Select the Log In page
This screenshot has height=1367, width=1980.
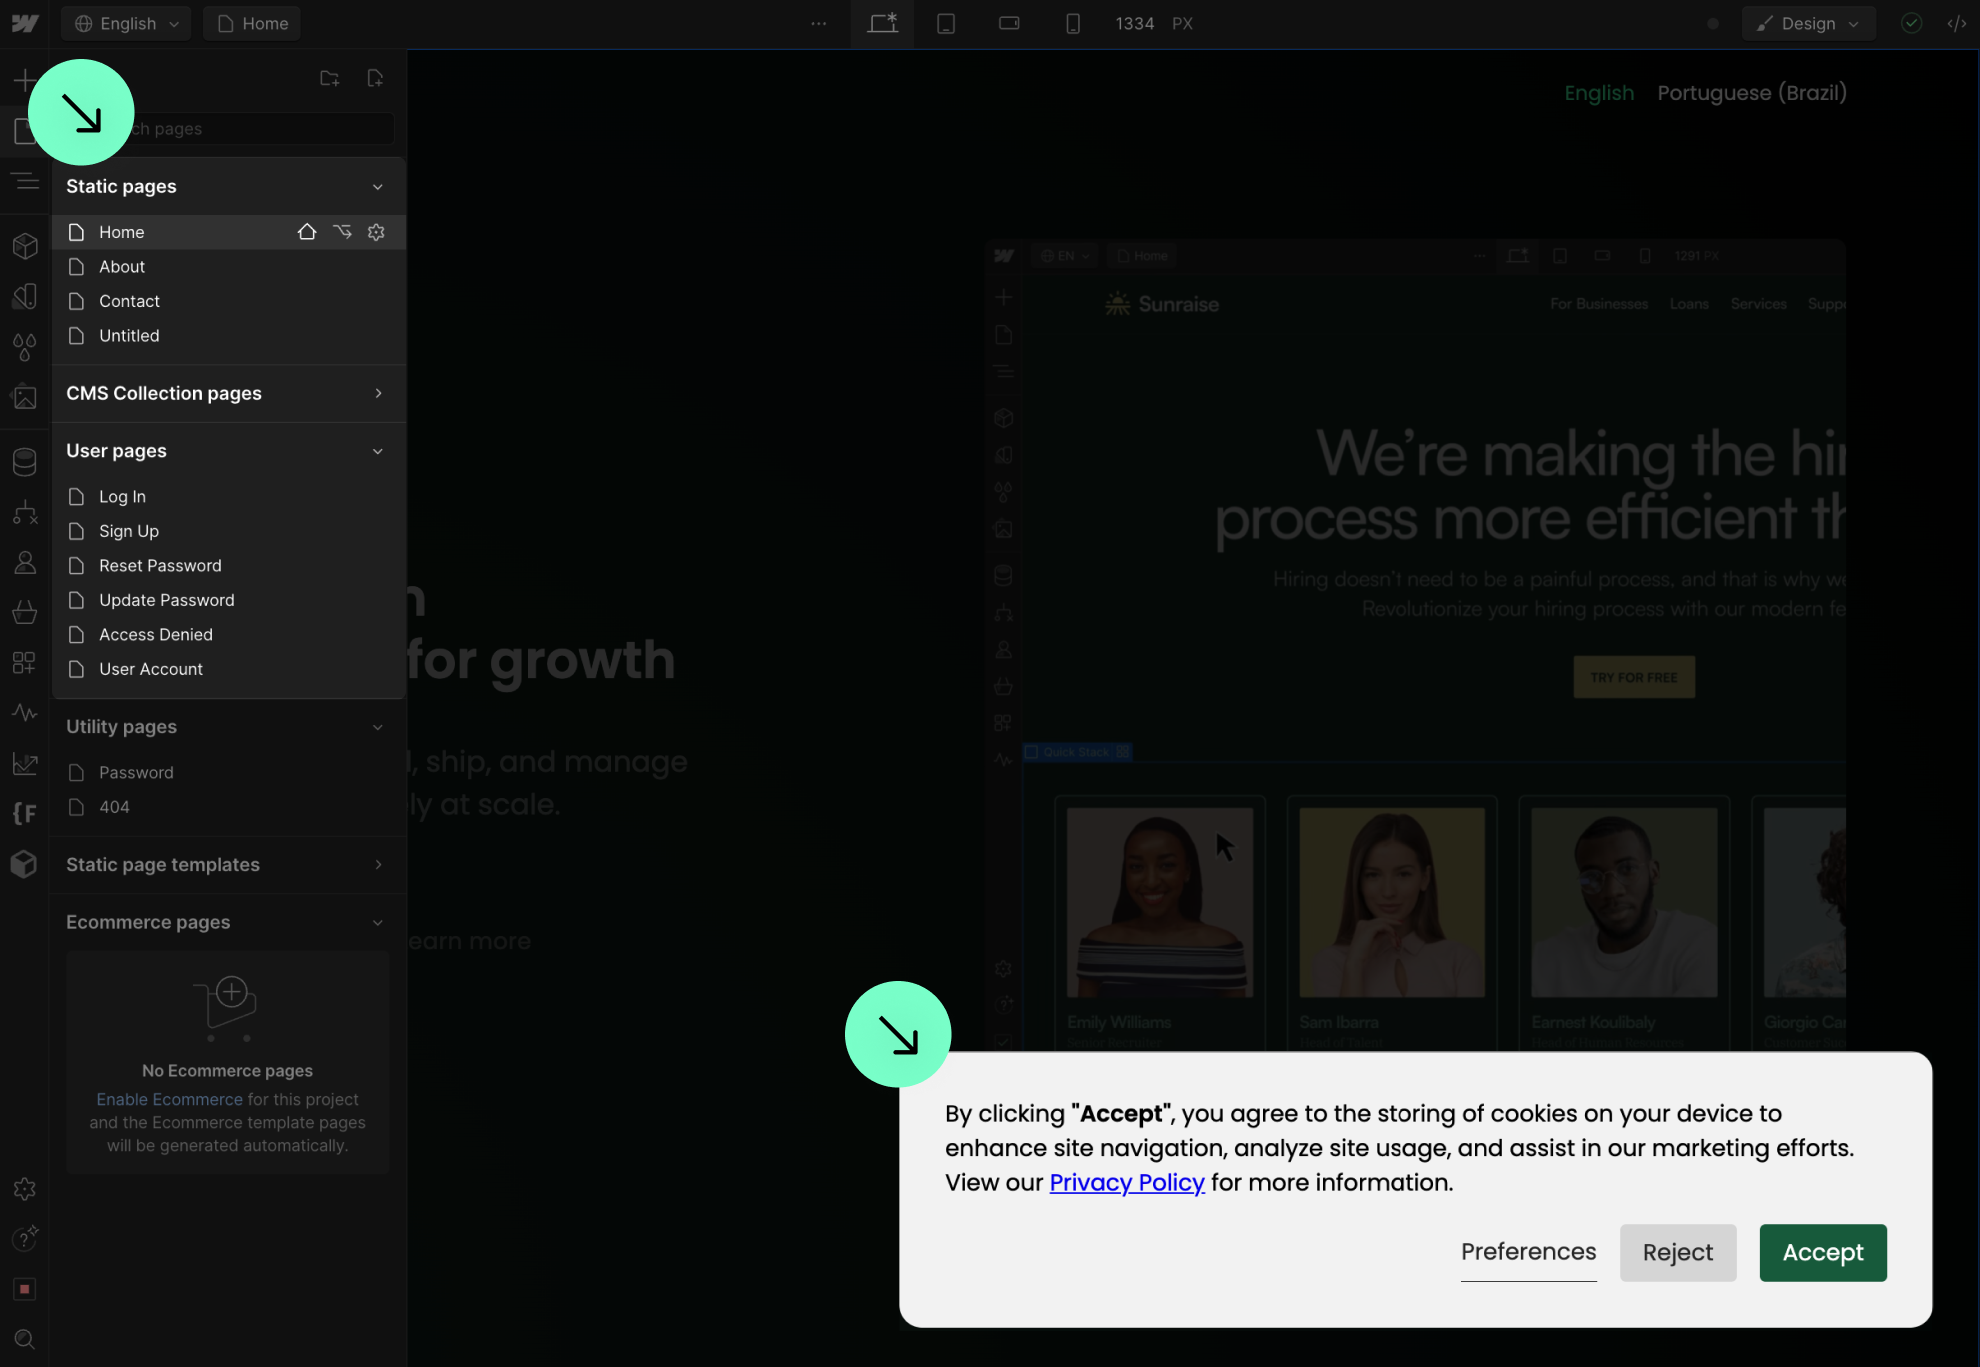point(228,497)
